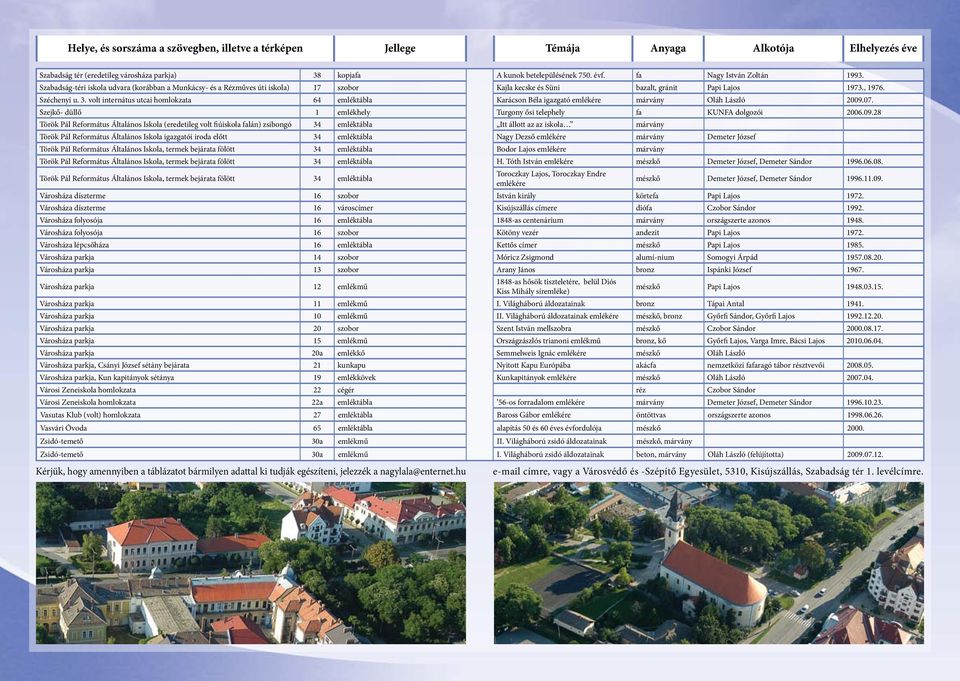Image resolution: width=960 pixels, height=681 pixels.
Task: Select the 'alumí-nium' material cell
Action: click(668, 257)
